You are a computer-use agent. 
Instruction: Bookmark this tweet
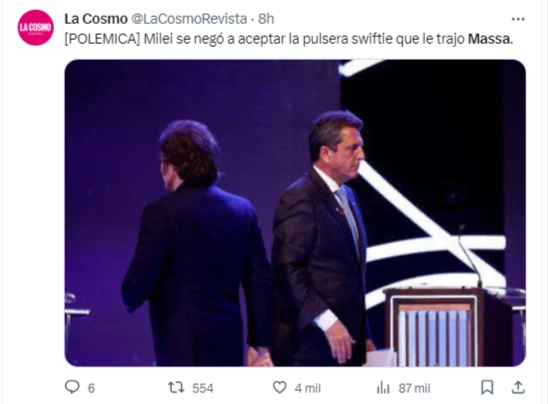click(x=487, y=388)
